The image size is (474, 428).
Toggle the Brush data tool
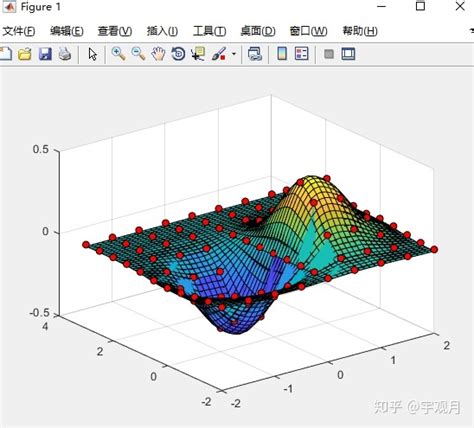click(x=219, y=54)
